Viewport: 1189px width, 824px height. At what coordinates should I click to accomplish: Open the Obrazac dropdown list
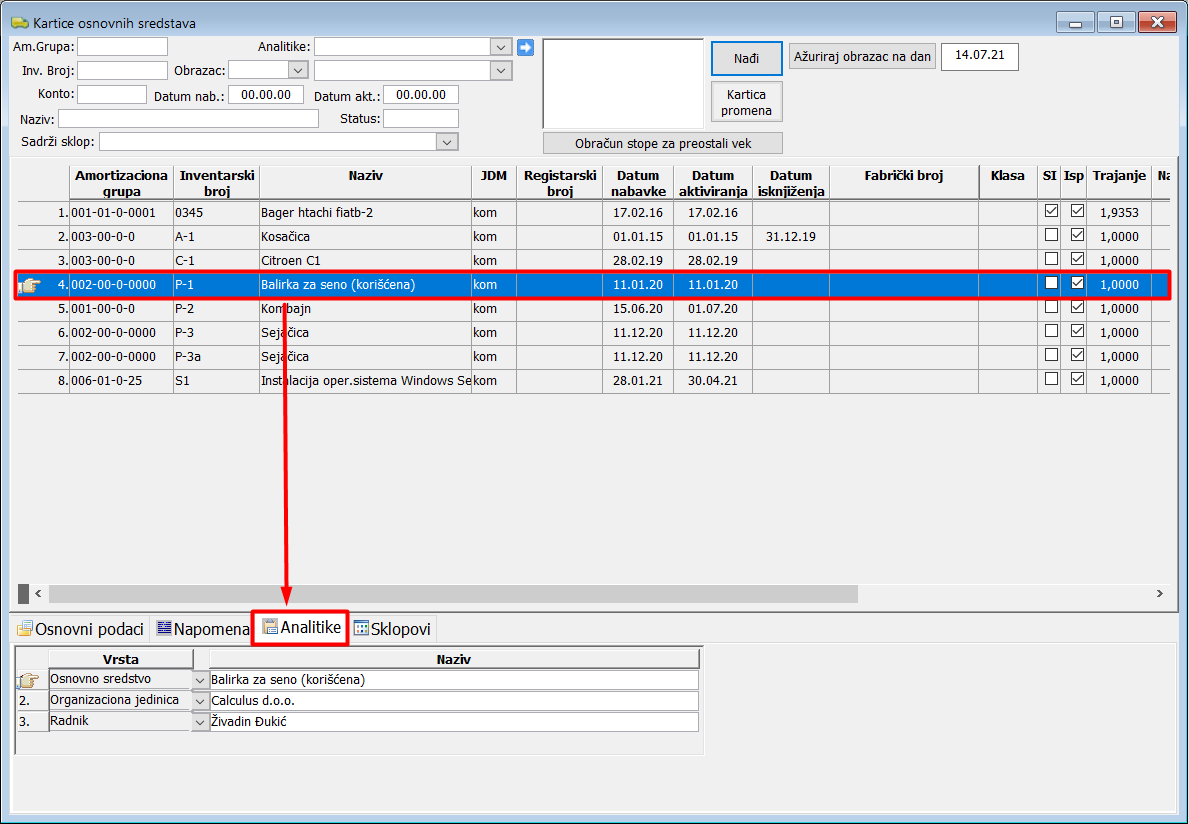point(297,70)
